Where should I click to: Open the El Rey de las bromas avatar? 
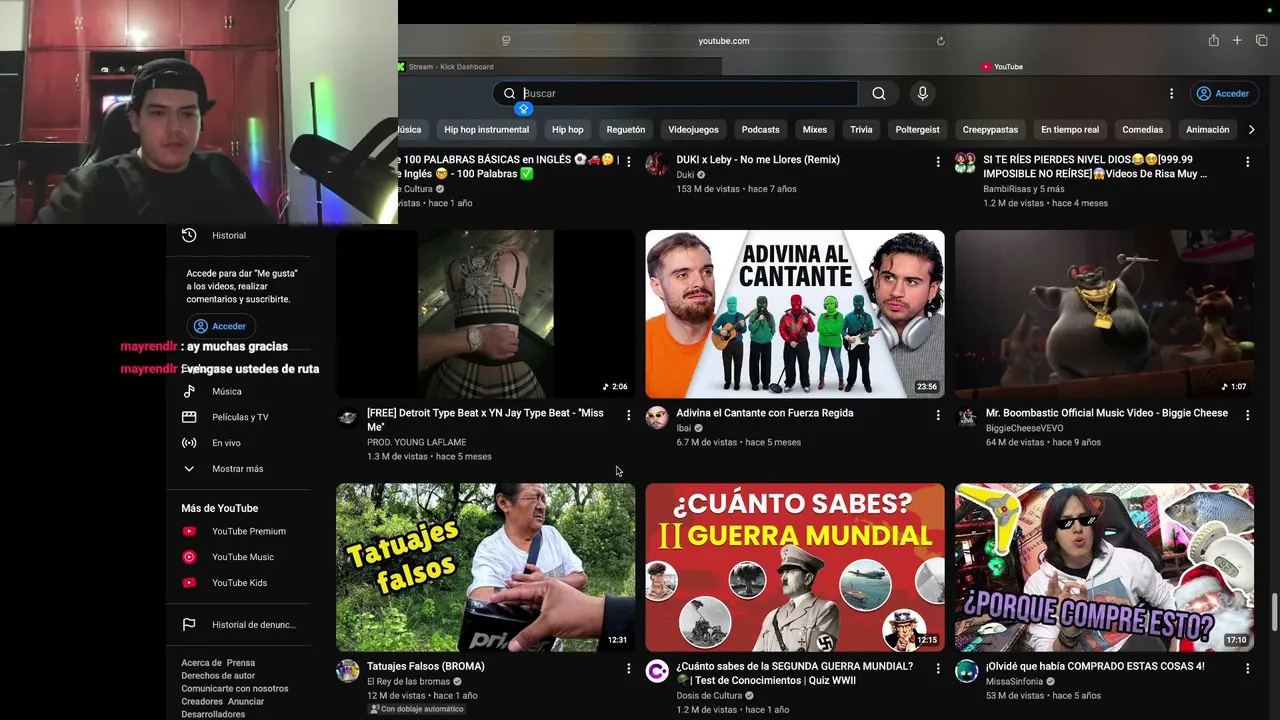[x=347, y=670]
